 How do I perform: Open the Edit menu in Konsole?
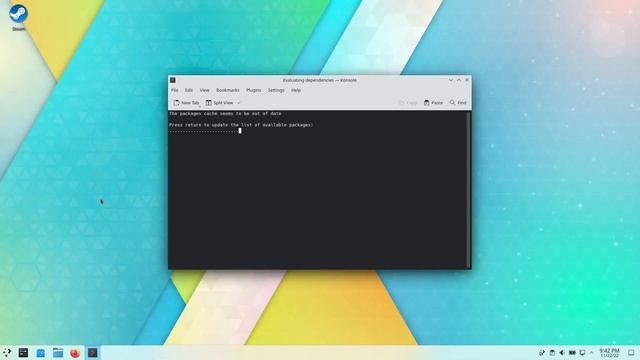click(x=189, y=90)
